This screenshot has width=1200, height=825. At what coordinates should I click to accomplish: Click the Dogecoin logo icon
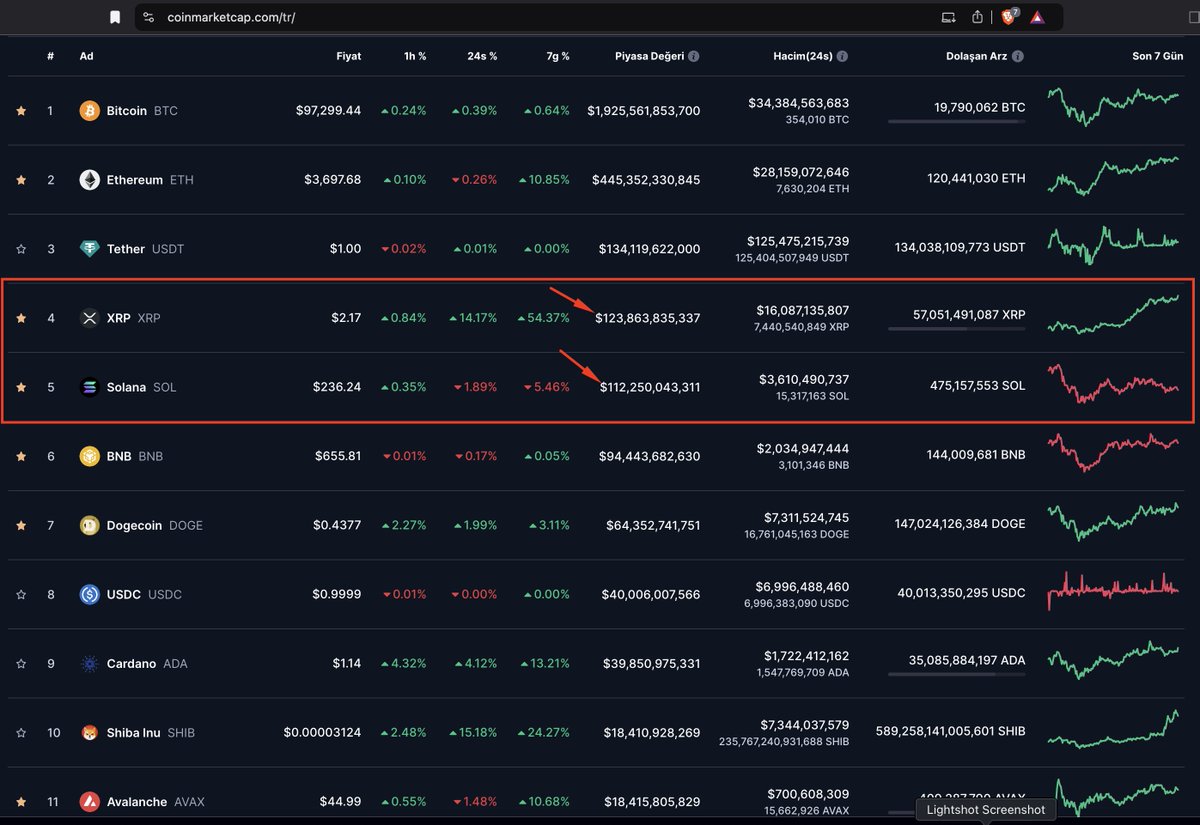click(90, 525)
